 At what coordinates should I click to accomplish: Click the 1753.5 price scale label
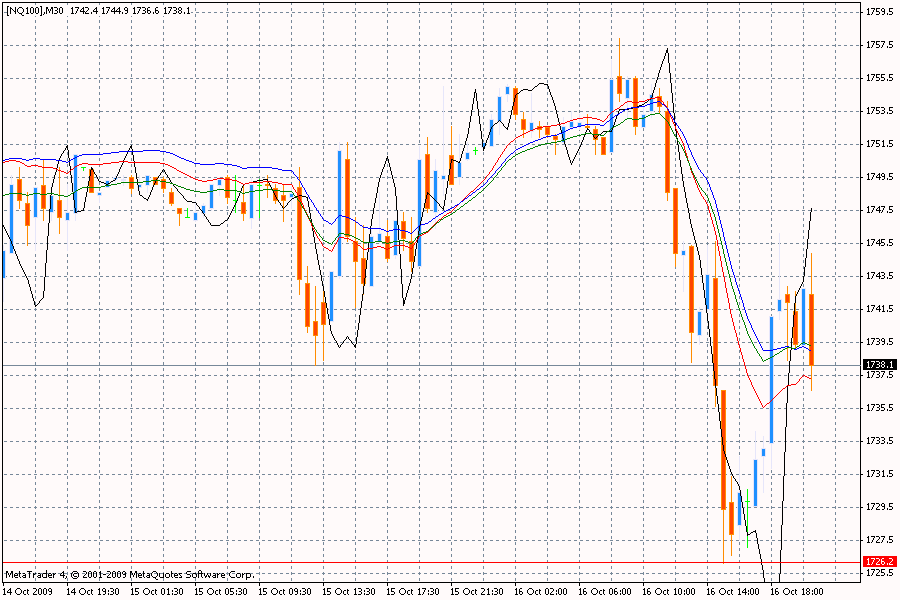880,110
